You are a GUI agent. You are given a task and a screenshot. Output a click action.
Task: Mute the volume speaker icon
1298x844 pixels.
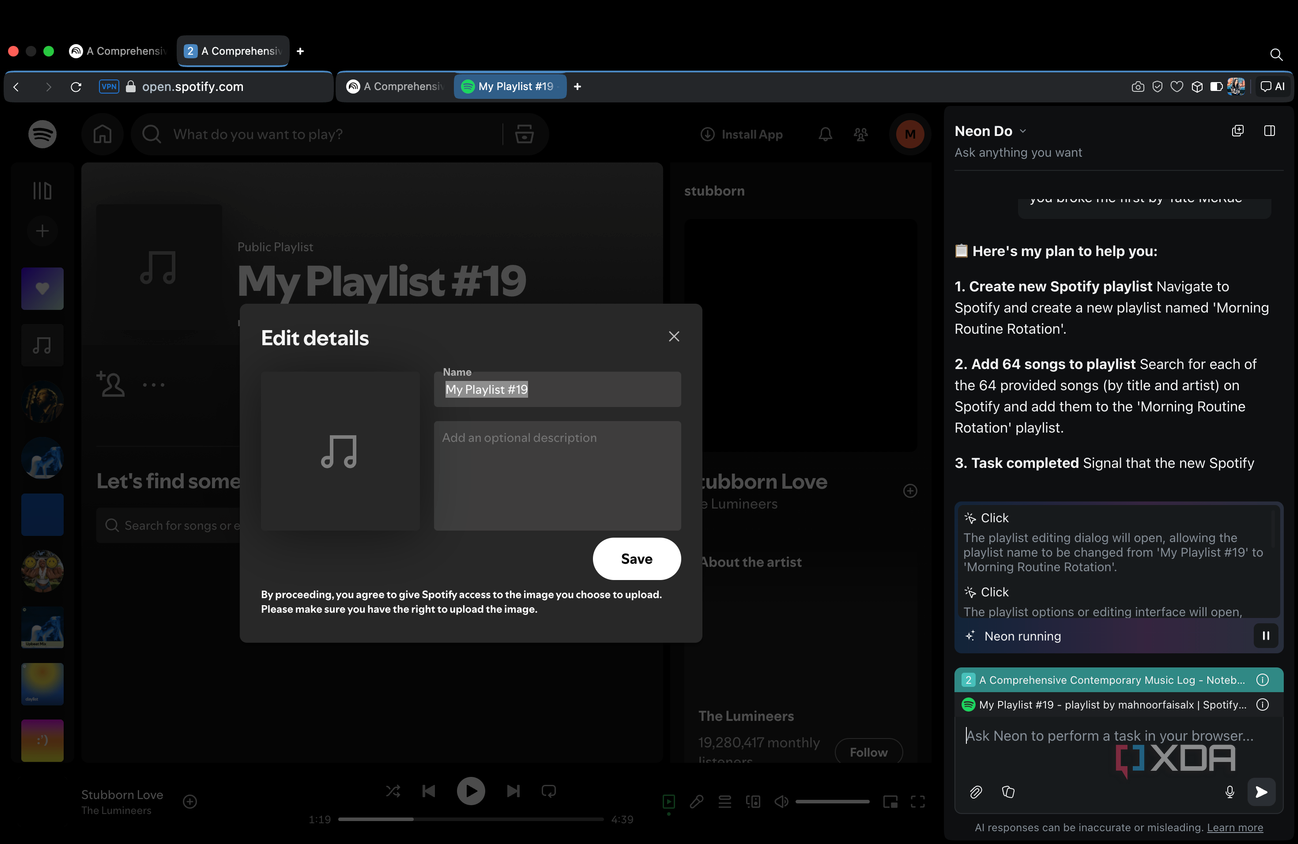tap(781, 801)
